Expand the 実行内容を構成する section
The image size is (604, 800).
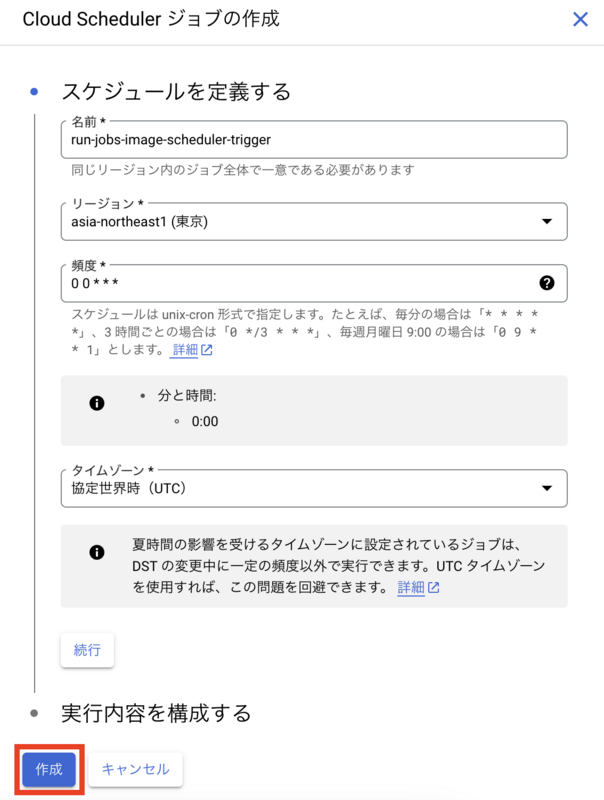pyautogui.click(x=155, y=713)
